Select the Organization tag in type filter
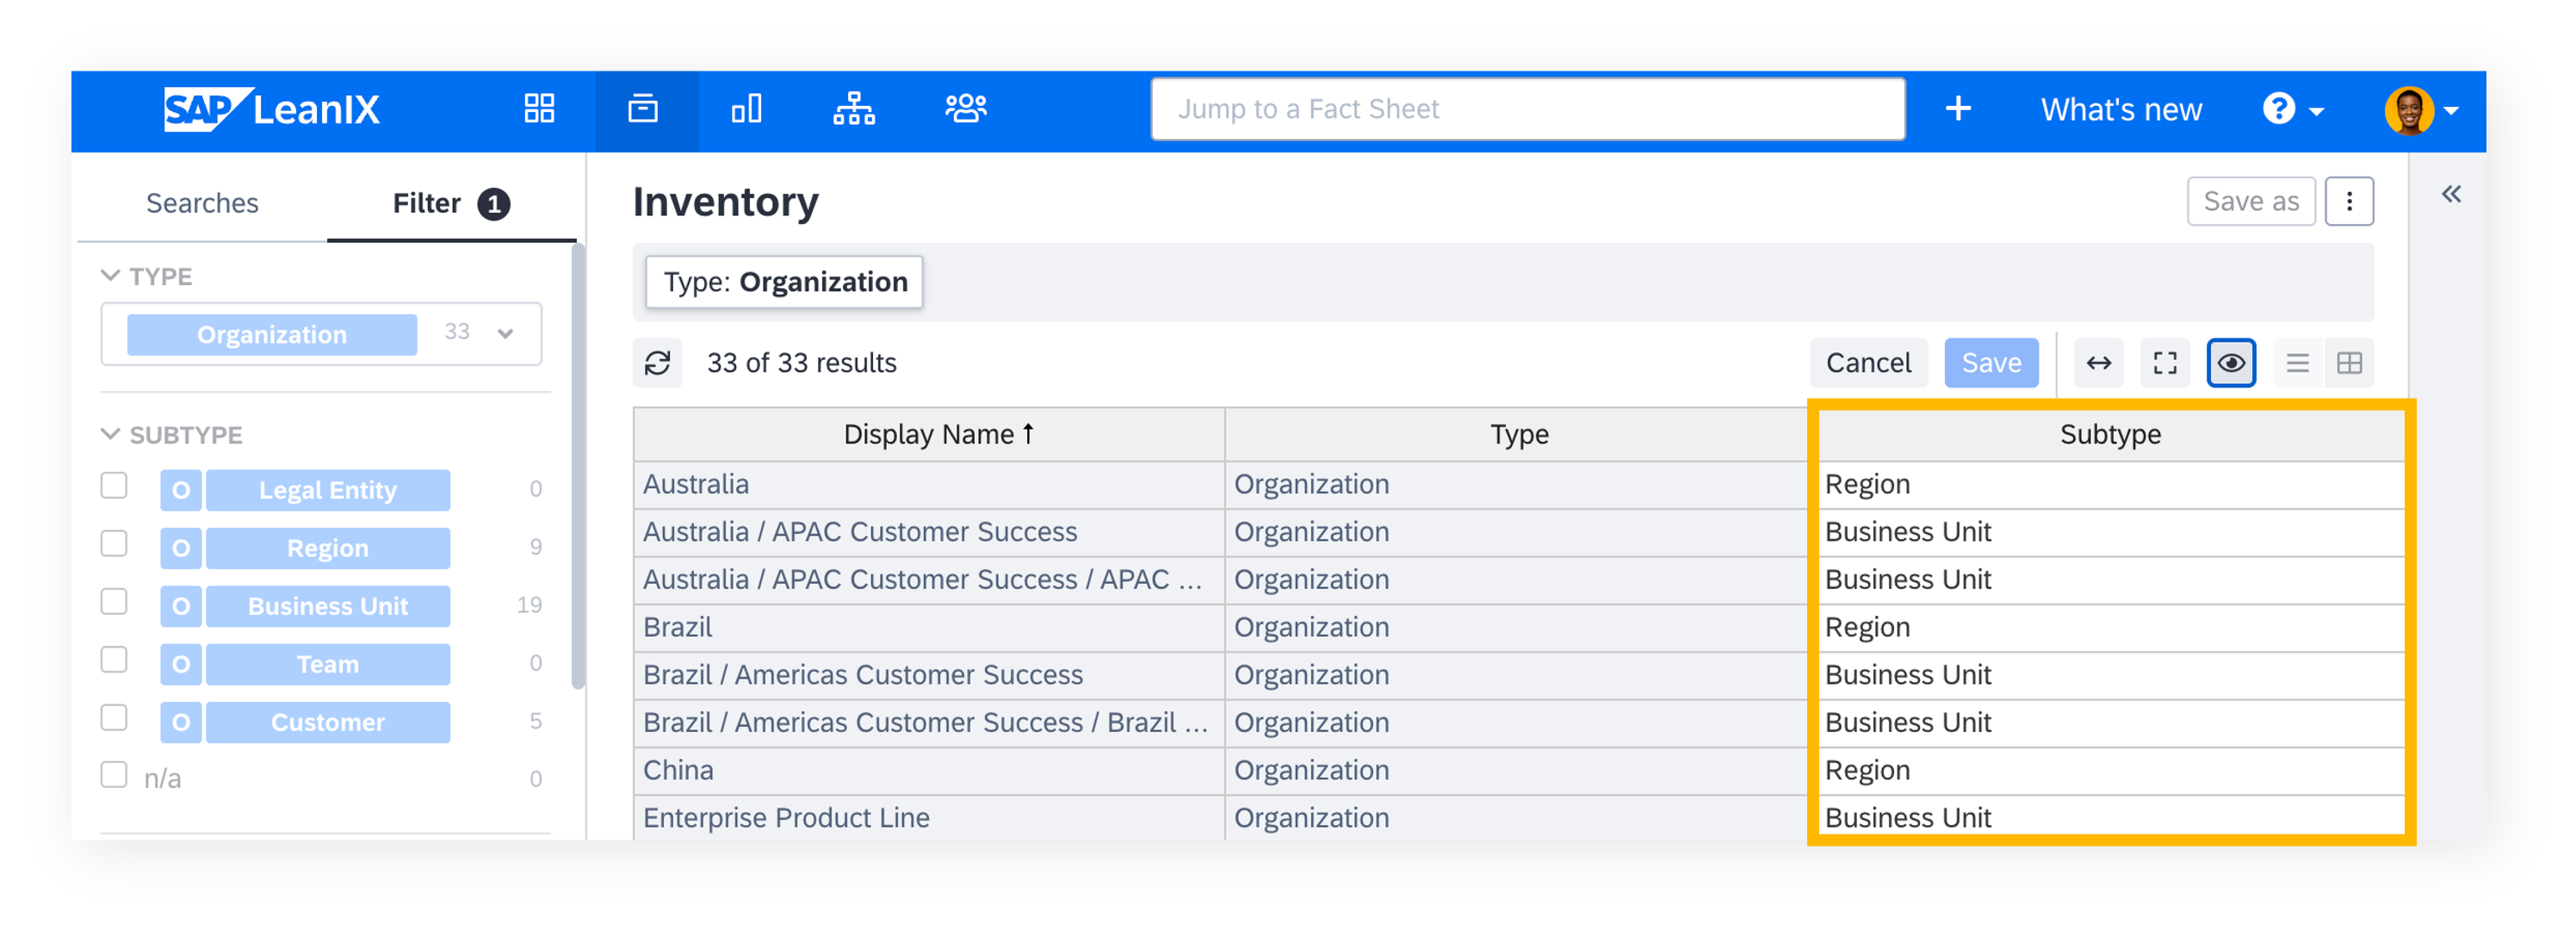2576x931 pixels. (272, 335)
